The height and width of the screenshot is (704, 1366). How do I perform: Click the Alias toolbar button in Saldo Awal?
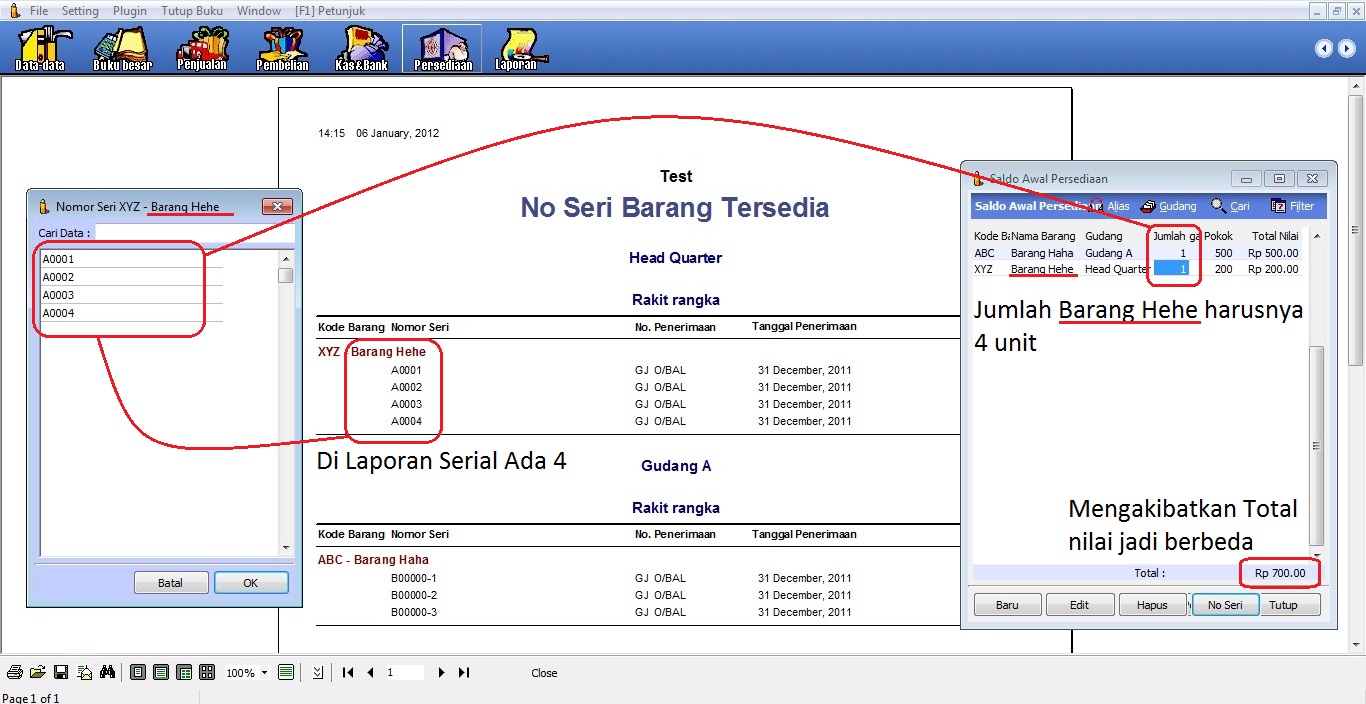tap(1110, 206)
